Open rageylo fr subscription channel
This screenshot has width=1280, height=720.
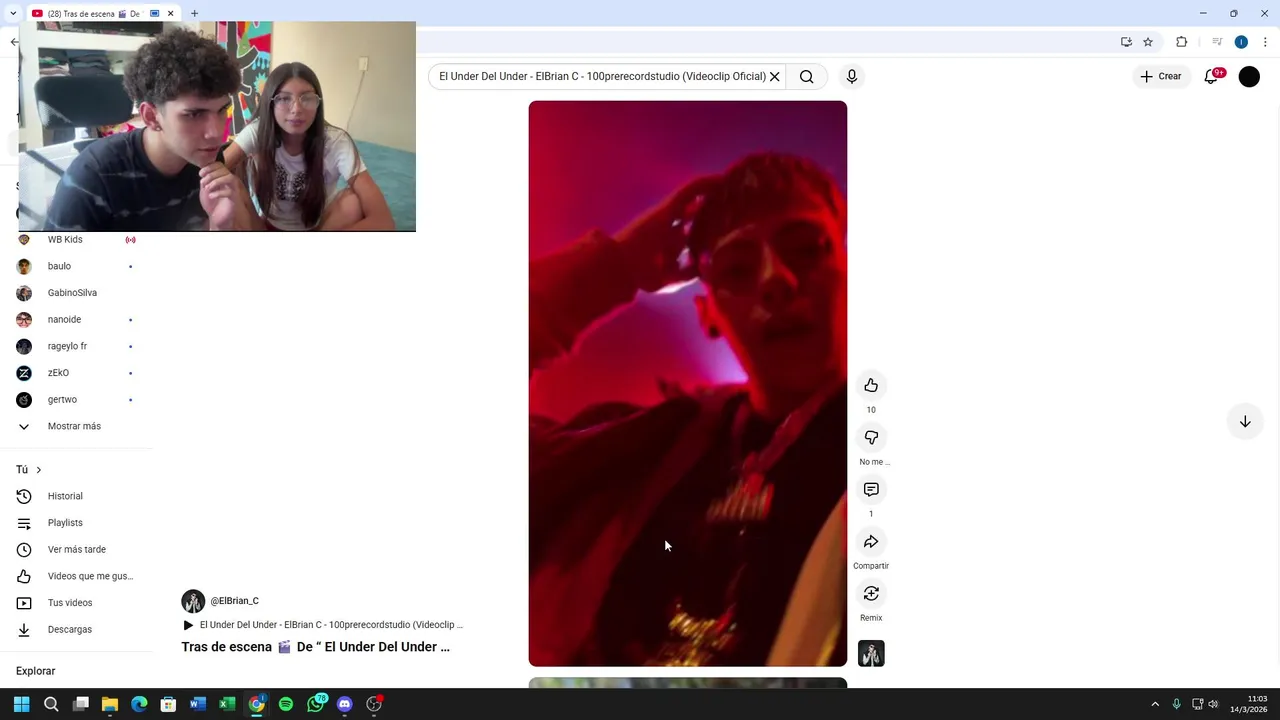[77, 347]
